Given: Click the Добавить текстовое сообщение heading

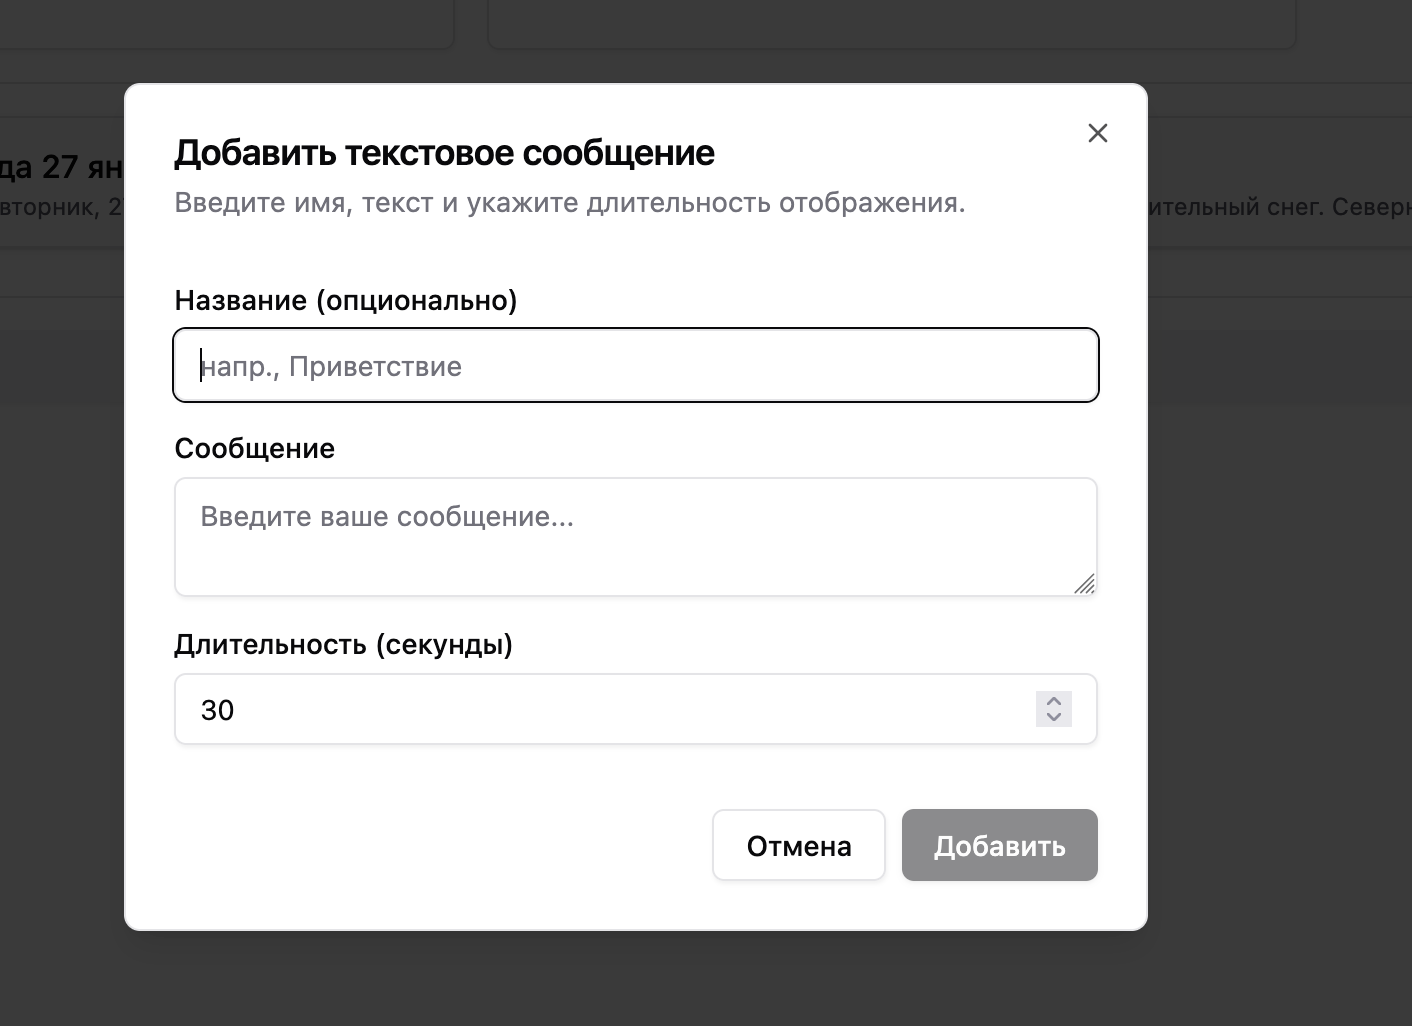Looking at the screenshot, I should pos(444,153).
